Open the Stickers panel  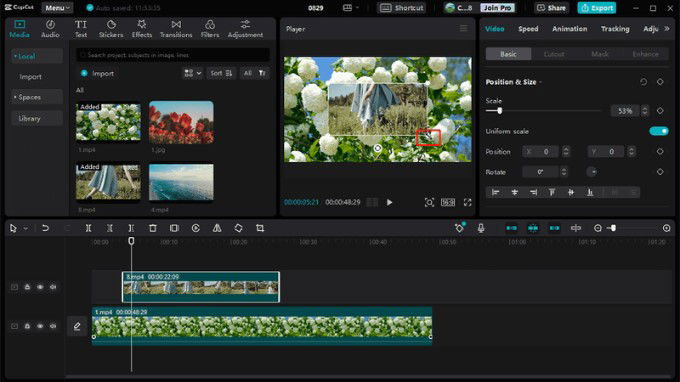111,29
